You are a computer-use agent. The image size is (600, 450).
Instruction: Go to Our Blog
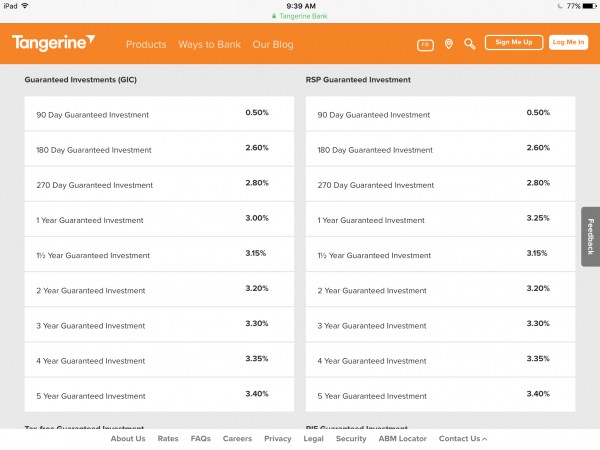tap(274, 44)
